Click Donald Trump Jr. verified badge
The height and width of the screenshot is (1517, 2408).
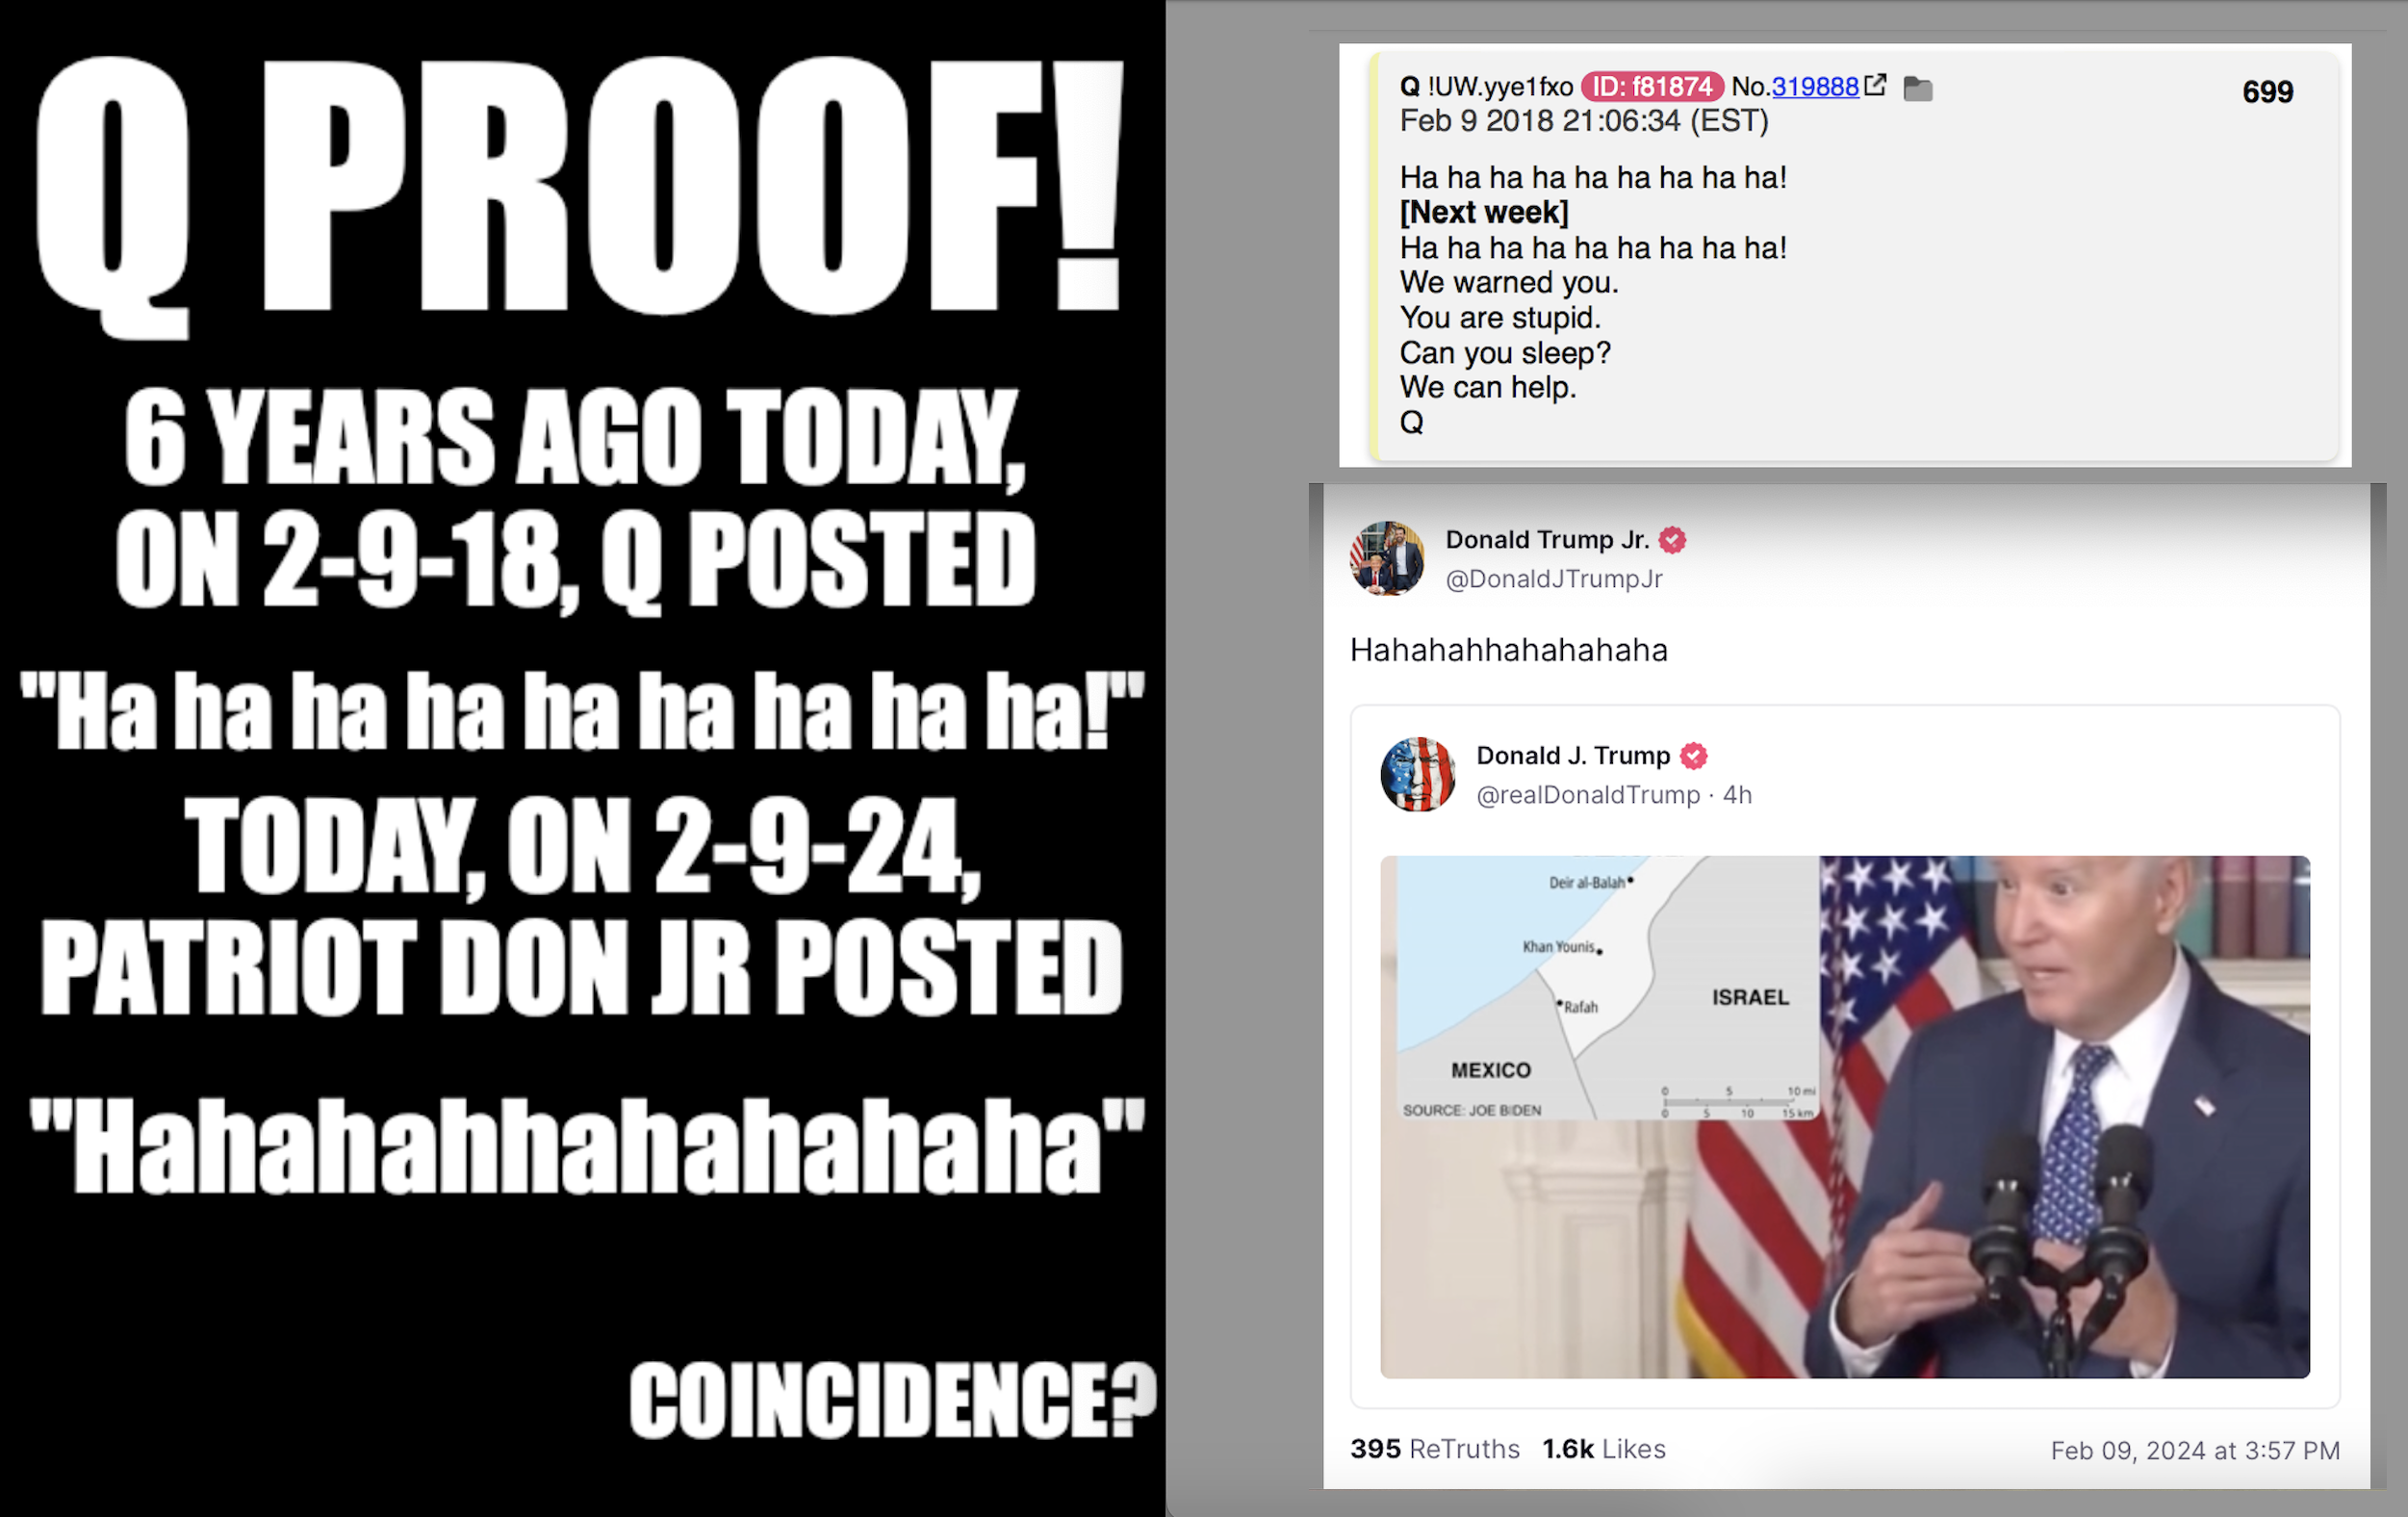(x=1672, y=540)
